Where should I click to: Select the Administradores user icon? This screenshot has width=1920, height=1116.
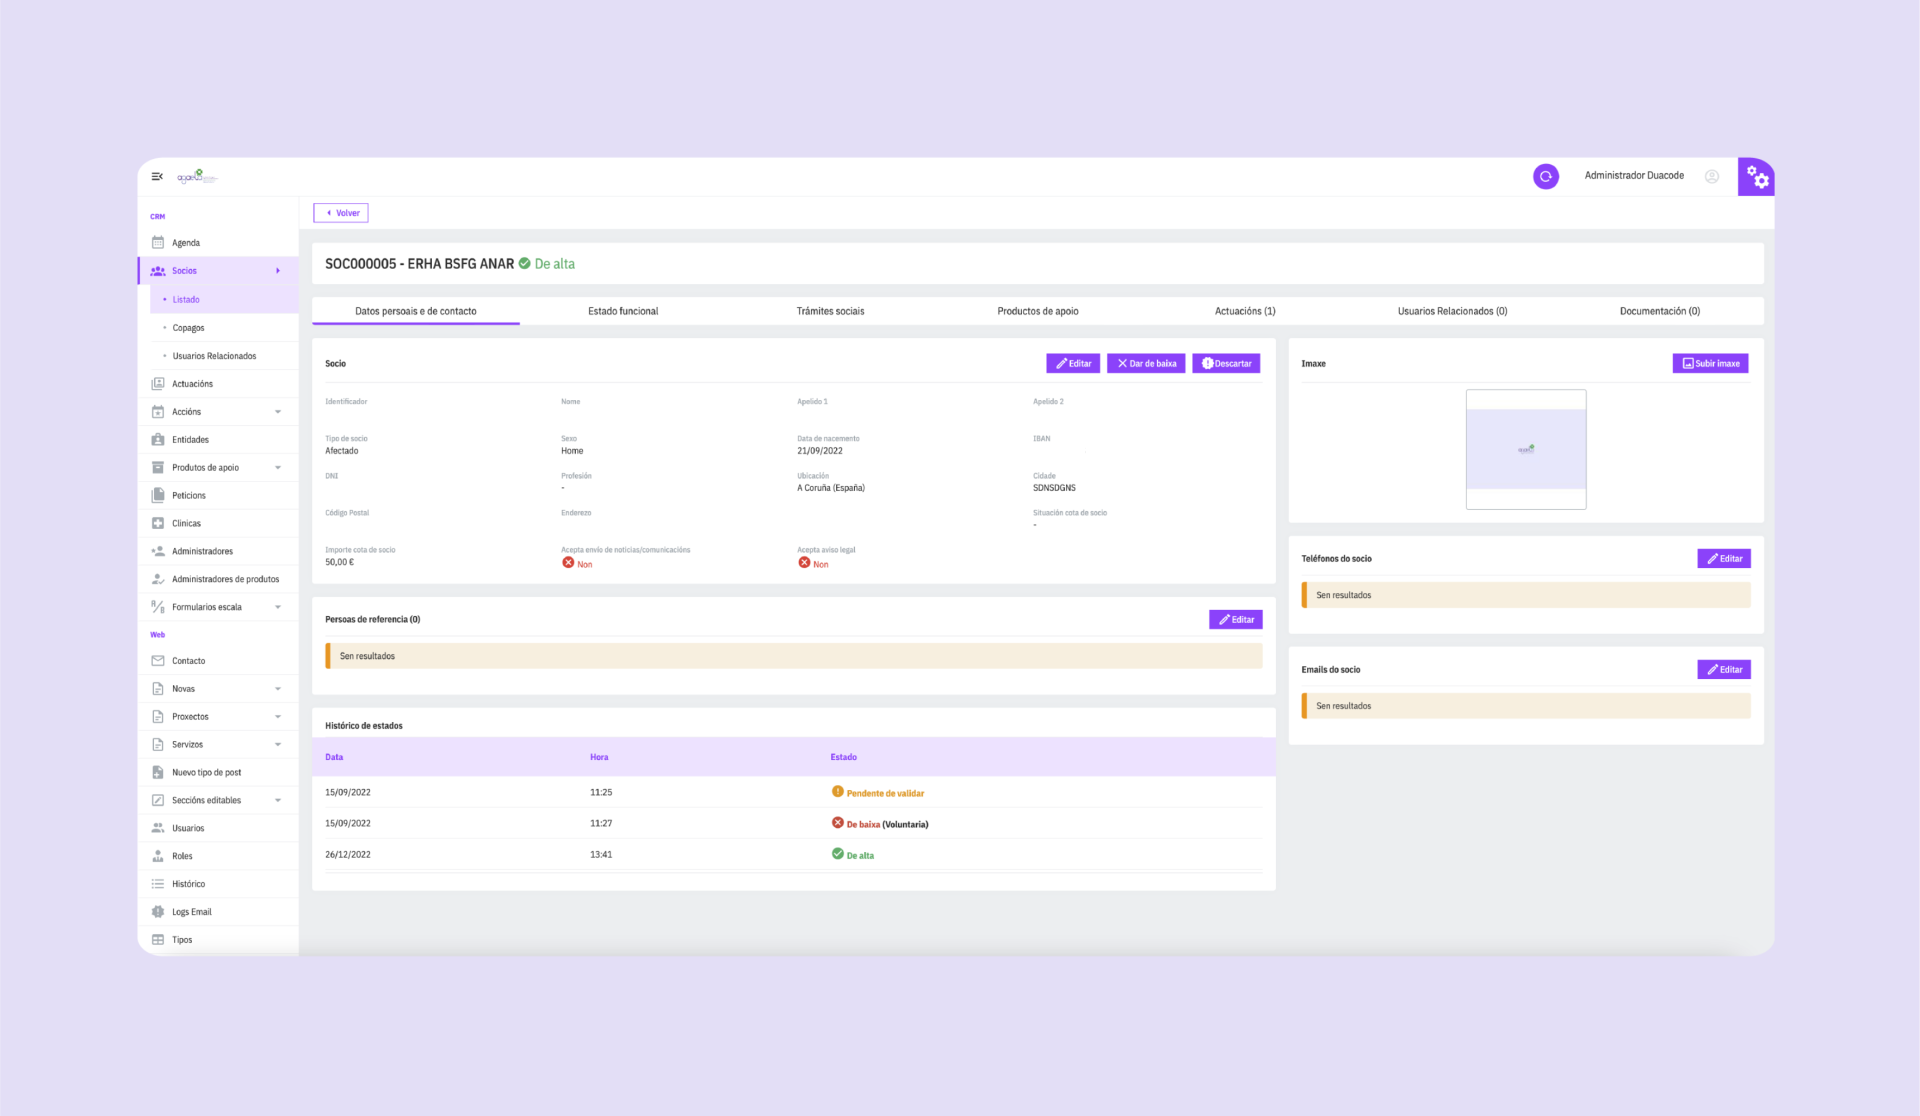click(x=157, y=551)
